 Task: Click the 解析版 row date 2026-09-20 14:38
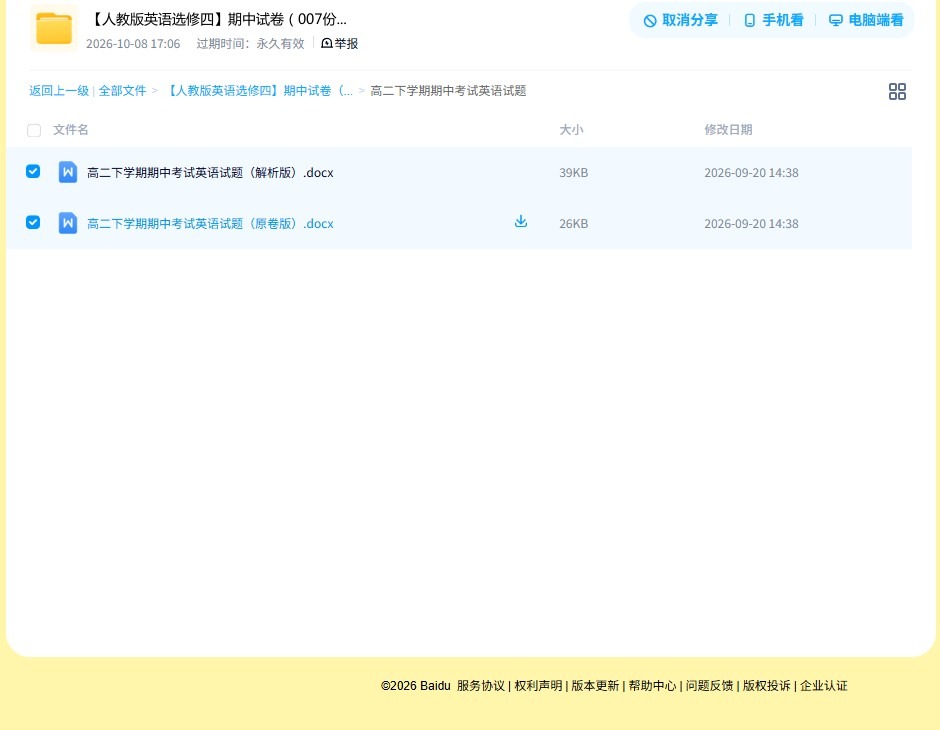(x=751, y=173)
